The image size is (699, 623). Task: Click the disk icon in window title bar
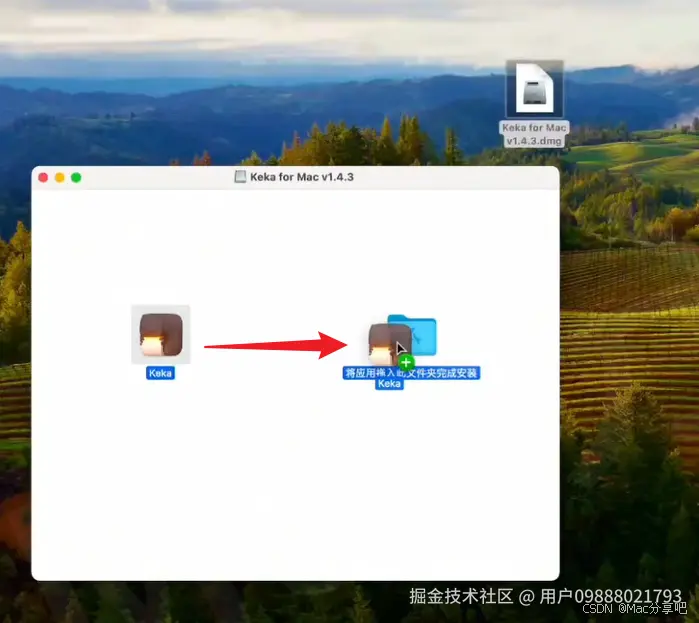pos(241,177)
